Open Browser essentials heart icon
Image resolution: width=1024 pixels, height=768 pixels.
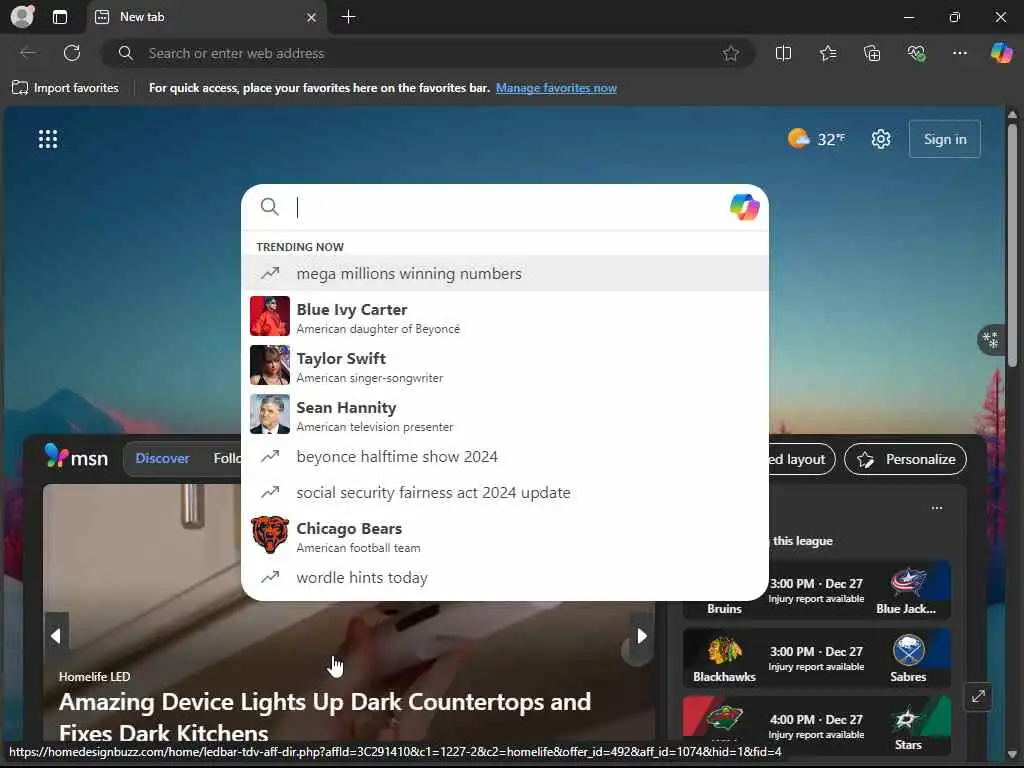coord(916,54)
